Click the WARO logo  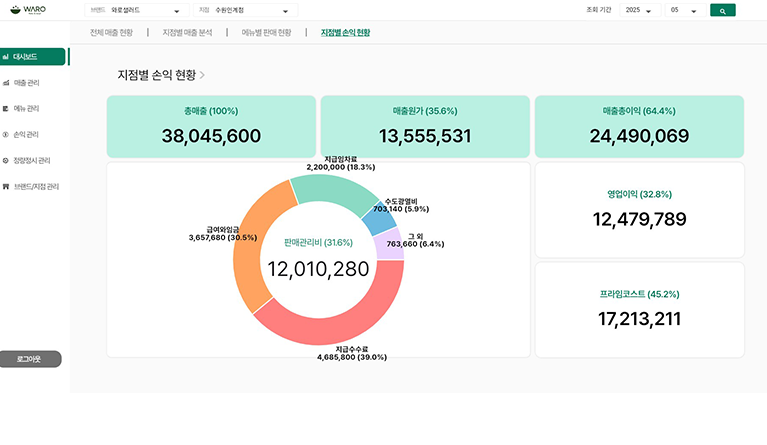click(x=28, y=10)
